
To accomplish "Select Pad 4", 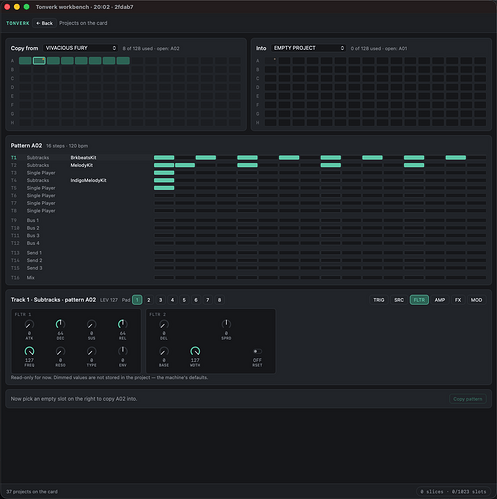I will (172, 300).
